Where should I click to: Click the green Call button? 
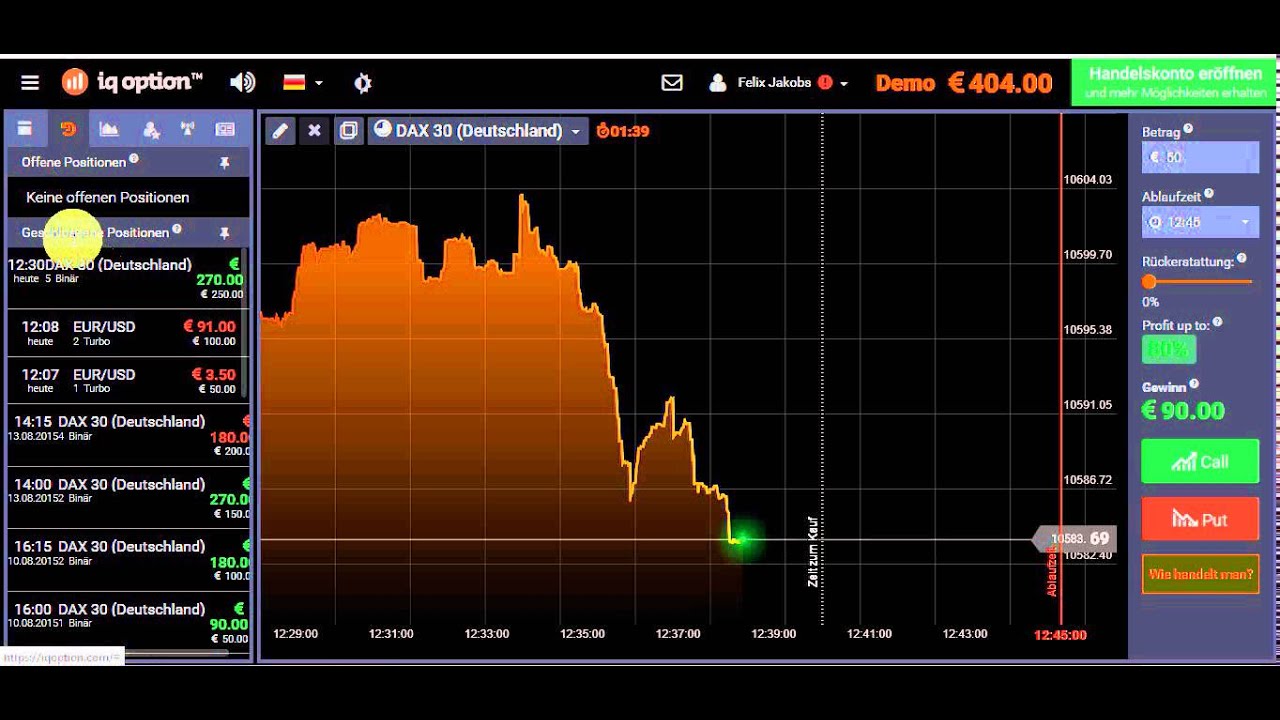[x=1200, y=461]
